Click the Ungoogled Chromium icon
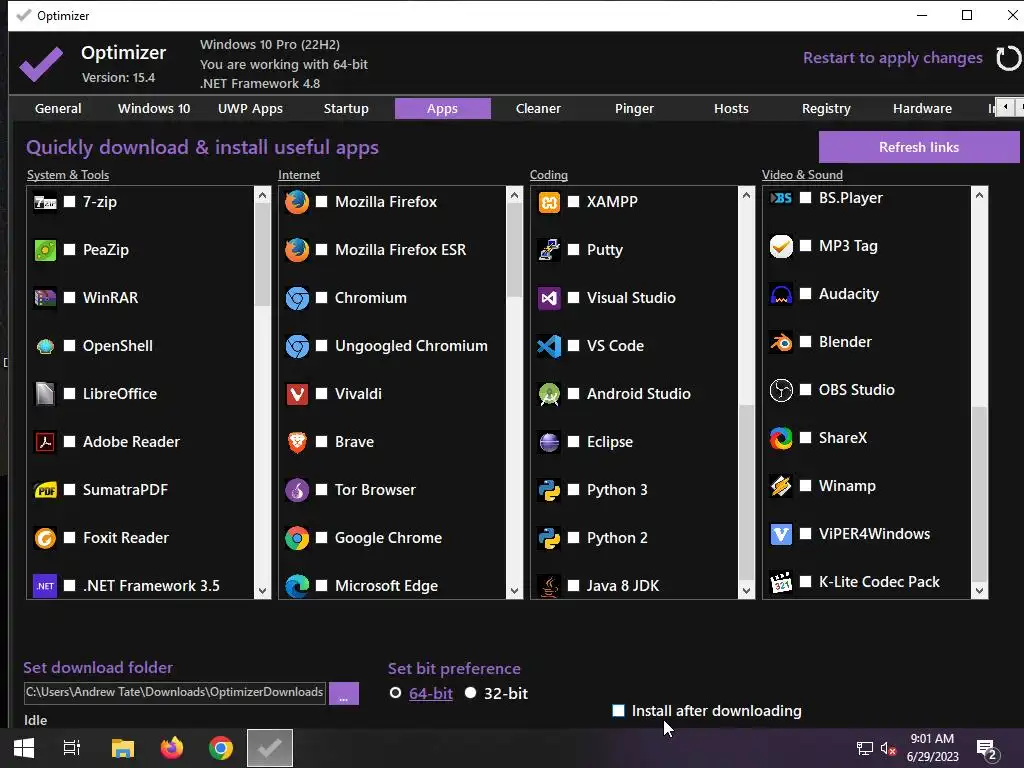Viewport: 1024px width, 768px height. (x=297, y=346)
